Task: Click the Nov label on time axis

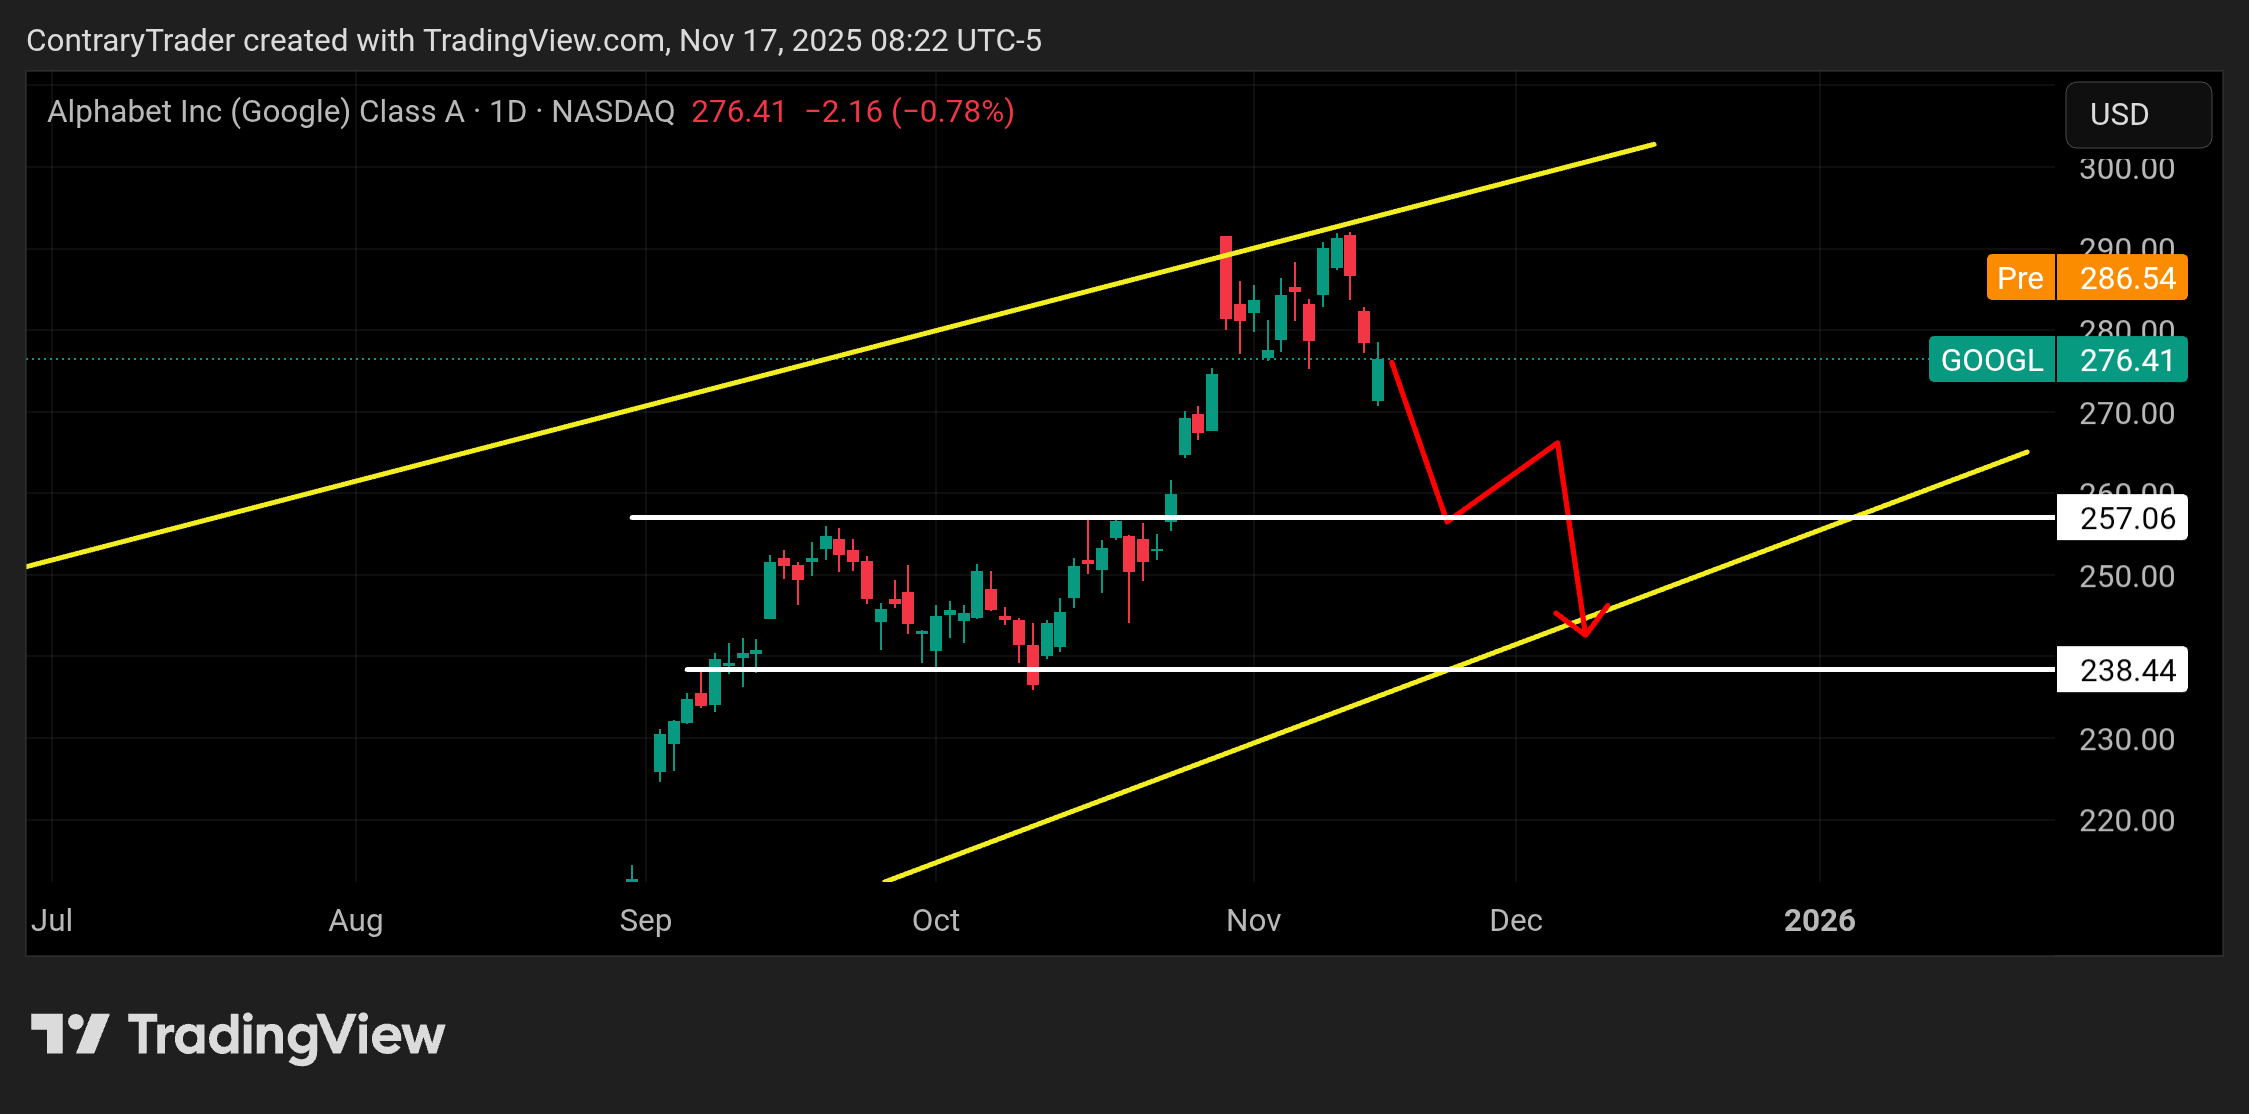Action: click(x=1253, y=920)
